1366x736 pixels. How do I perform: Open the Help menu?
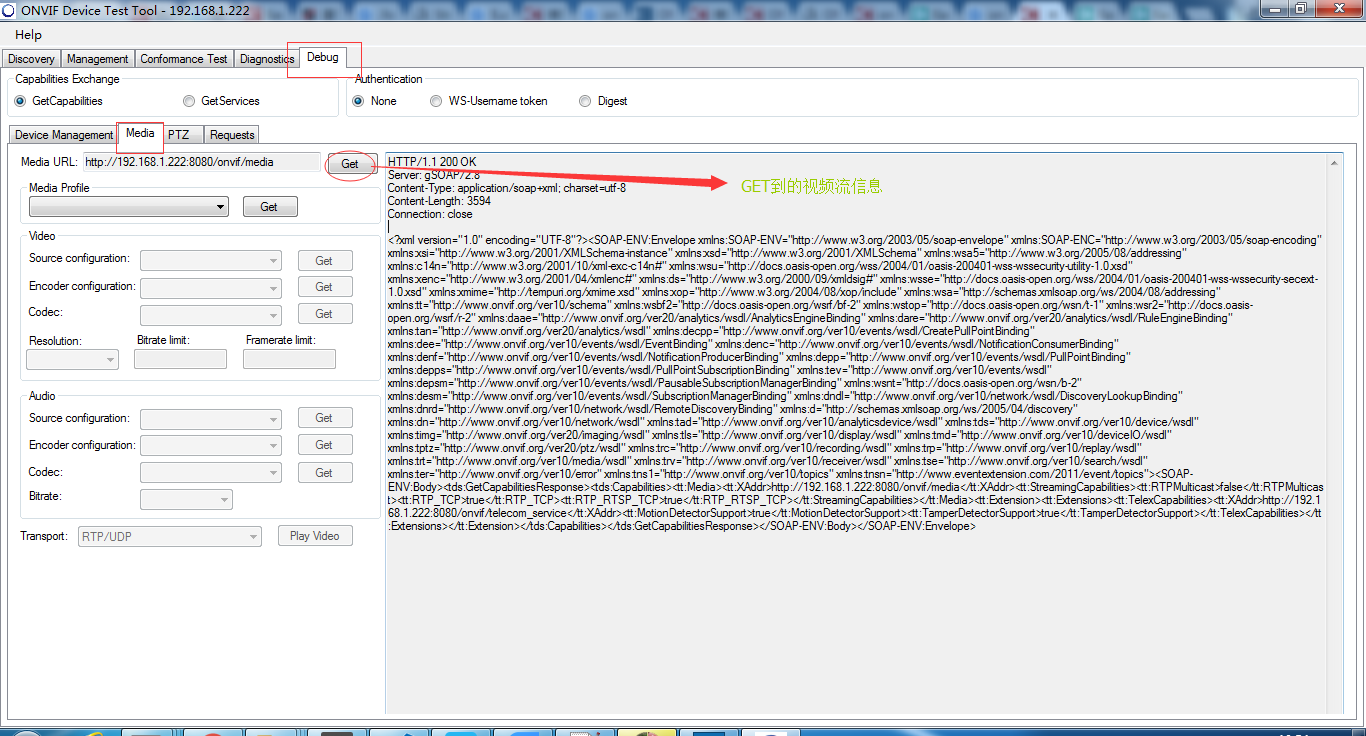(x=28, y=35)
